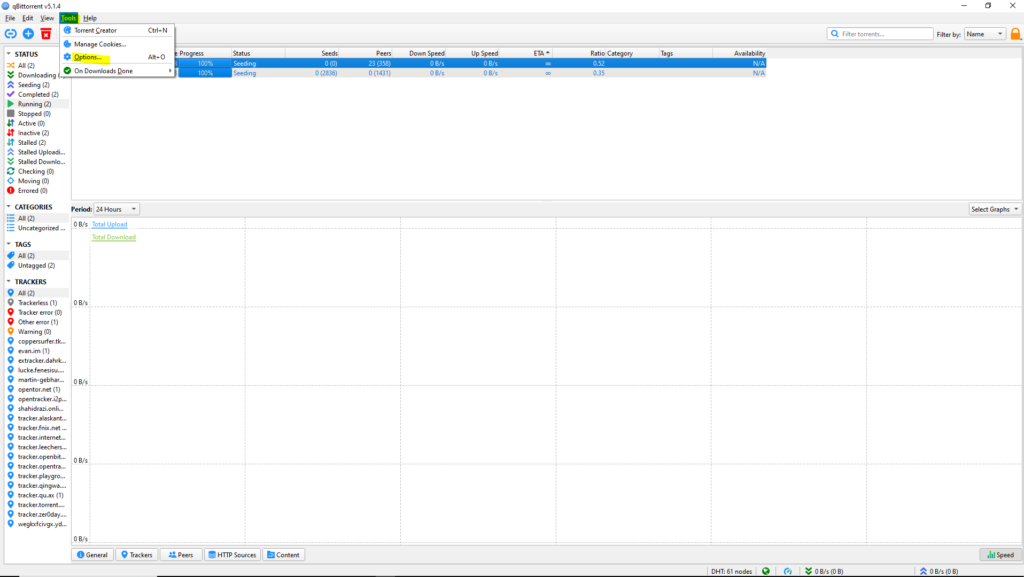The height and width of the screenshot is (577, 1024).
Task: Click the Uncategorized list icon
Action: pos(10,228)
